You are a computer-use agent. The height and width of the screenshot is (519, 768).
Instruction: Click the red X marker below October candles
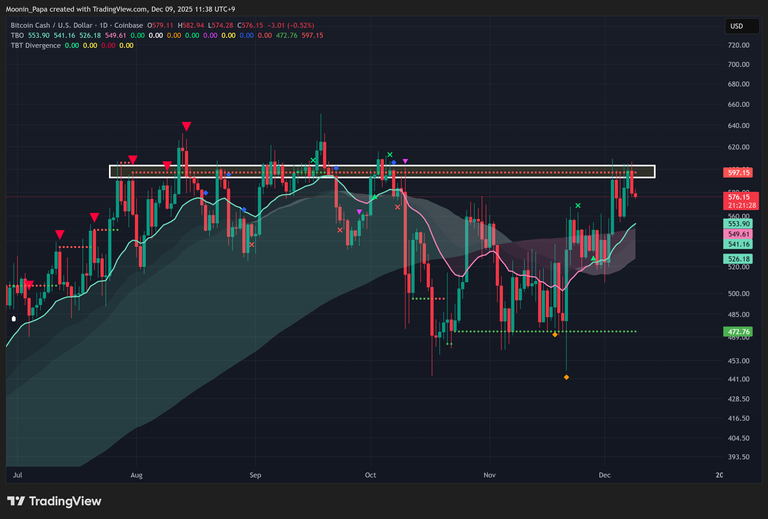(x=398, y=207)
